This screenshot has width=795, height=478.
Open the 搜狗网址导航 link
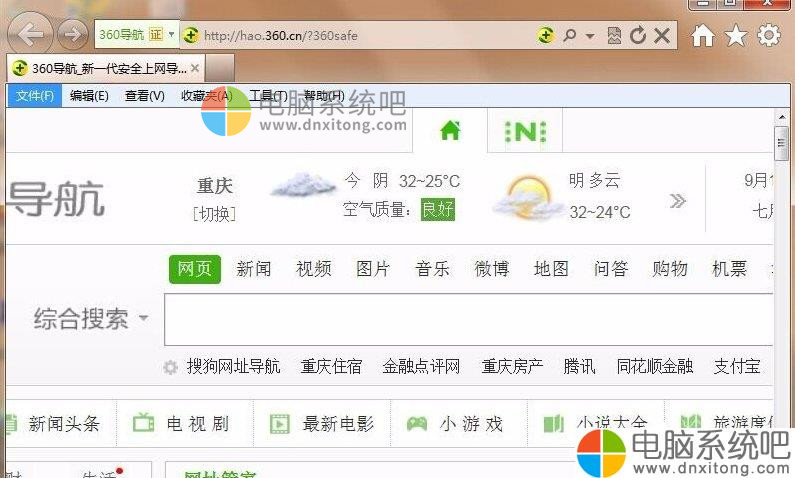click(234, 366)
